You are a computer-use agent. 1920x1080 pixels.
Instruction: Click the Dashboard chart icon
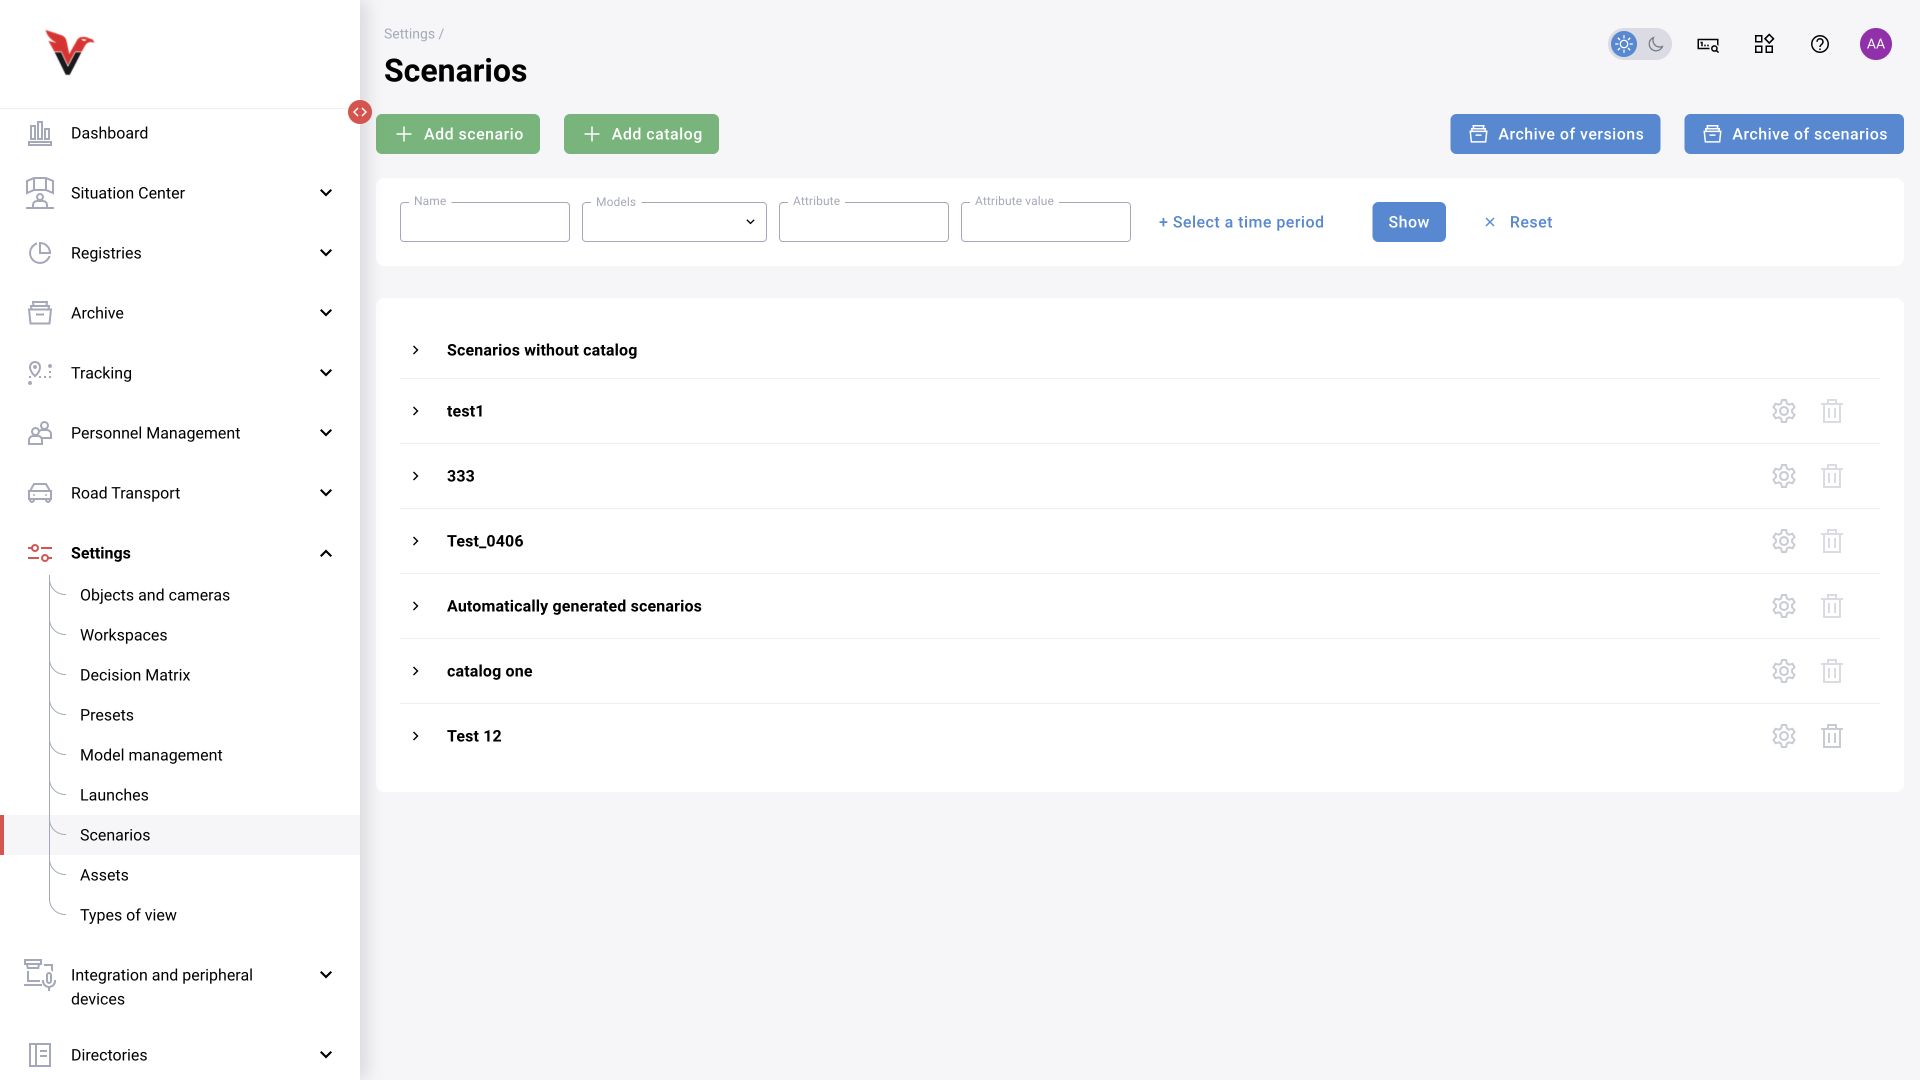tap(40, 133)
